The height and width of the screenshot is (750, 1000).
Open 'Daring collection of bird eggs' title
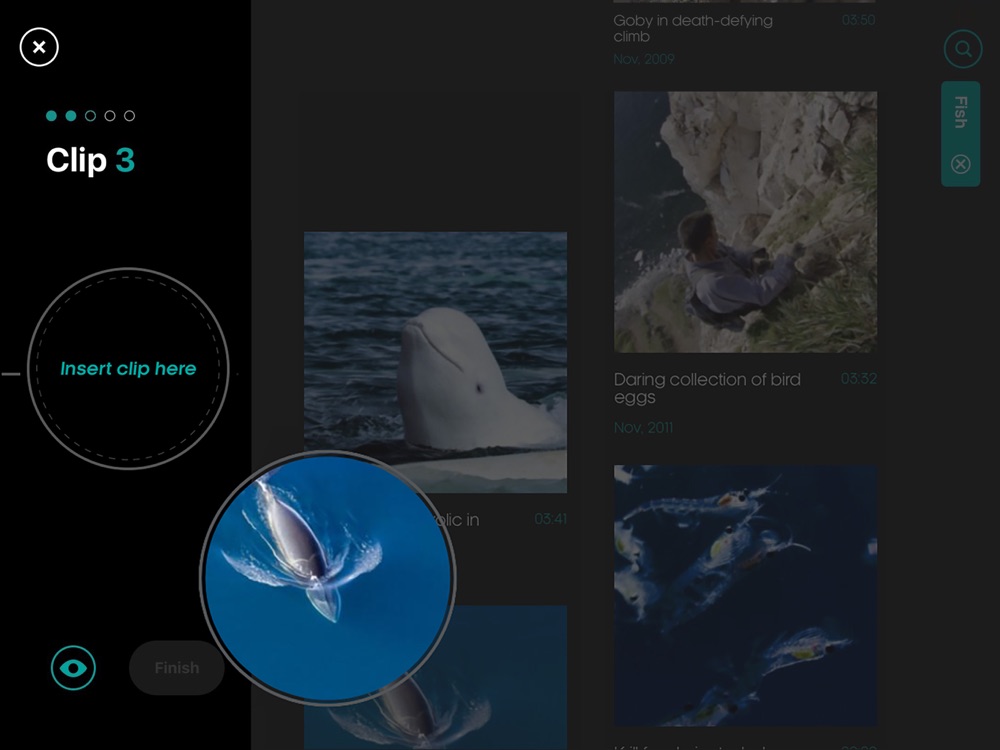[x=707, y=388]
